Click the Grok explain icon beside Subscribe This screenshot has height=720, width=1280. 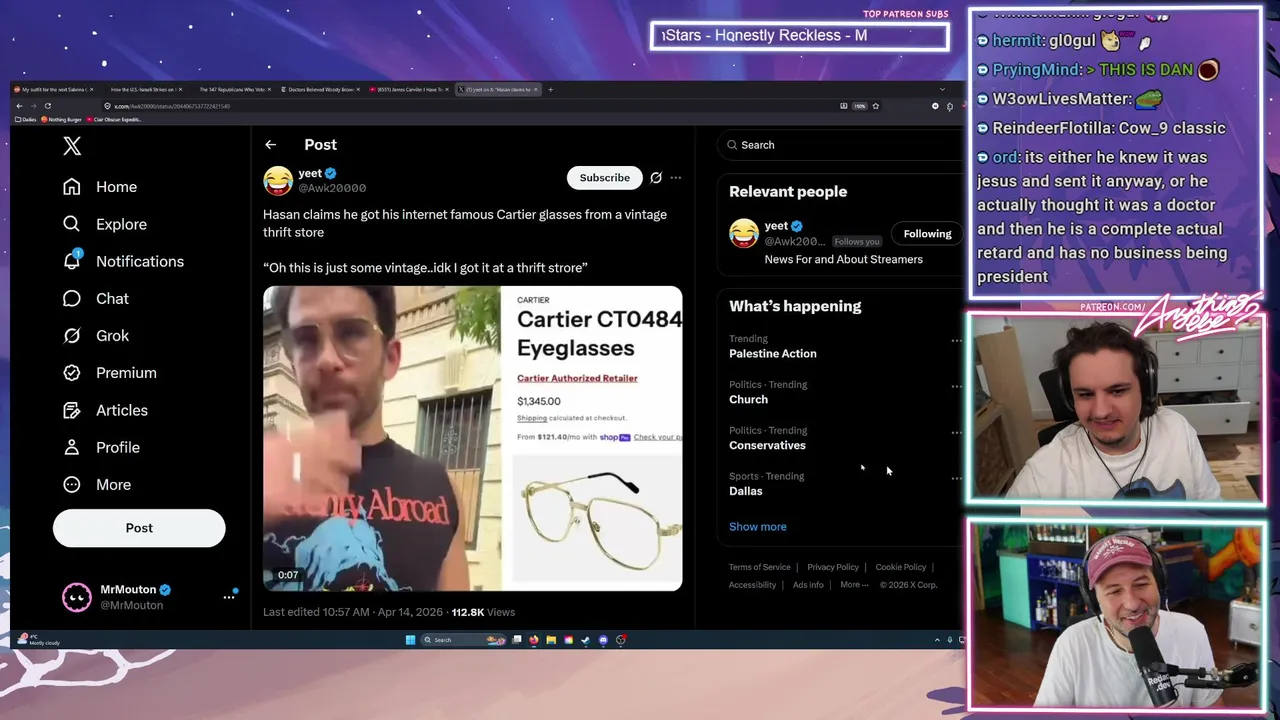click(656, 178)
